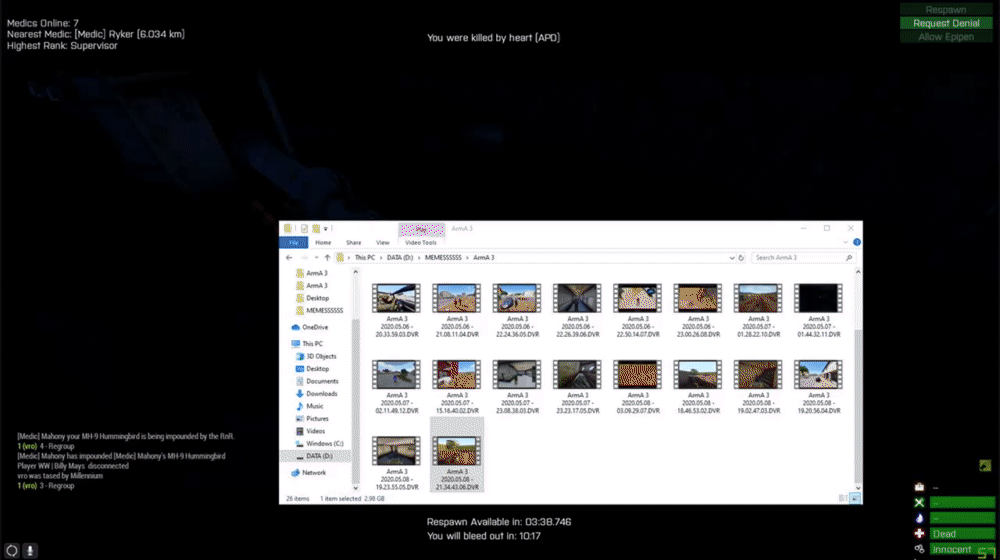The height and width of the screenshot is (560, 1000).
Task: Open the Share ribbon tab
Action: [x=353, y=242]
